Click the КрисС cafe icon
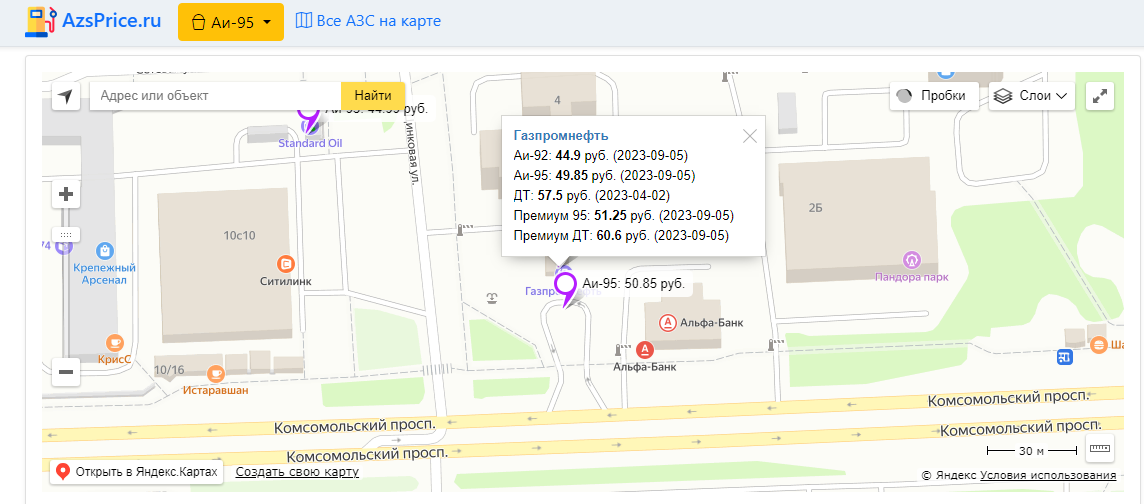The image size is (1144, 504). 114,342
